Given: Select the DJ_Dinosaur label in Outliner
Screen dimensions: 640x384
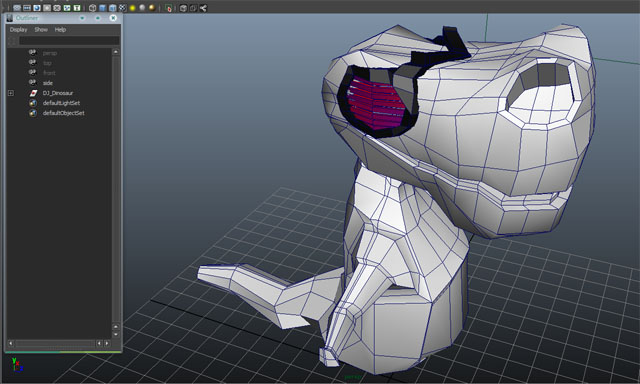Looking at the screenshot, I should point(58,93).
